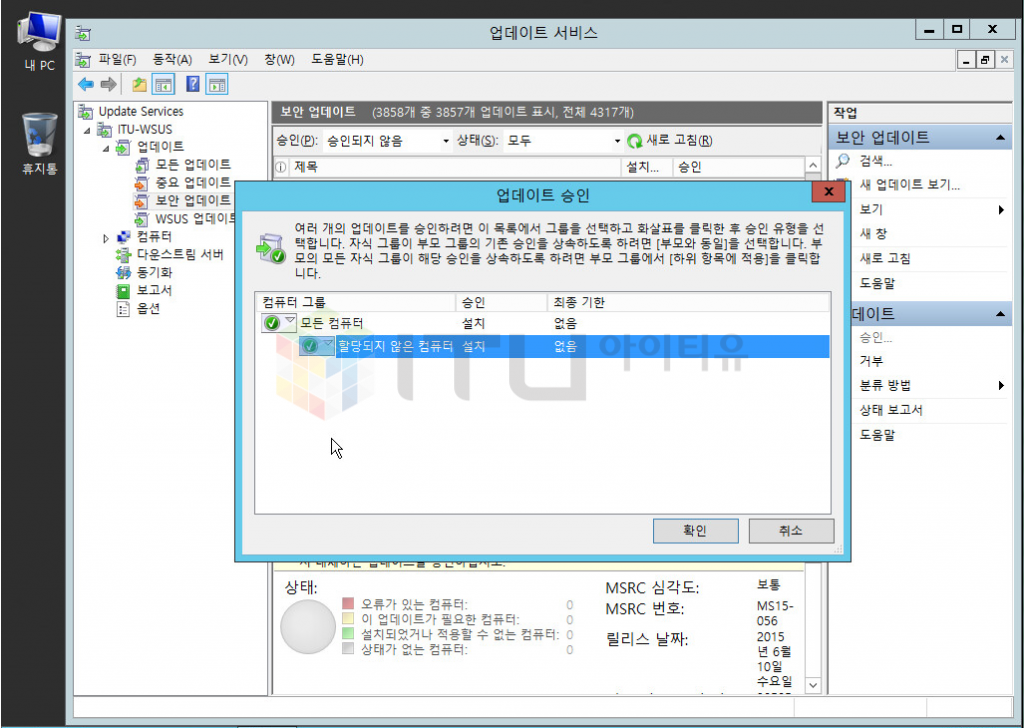The width and height of the screenshot is (1024, 728).
Task: Toggle the Show/Hide Action Pane icon
Action: [x=216, y=85]
